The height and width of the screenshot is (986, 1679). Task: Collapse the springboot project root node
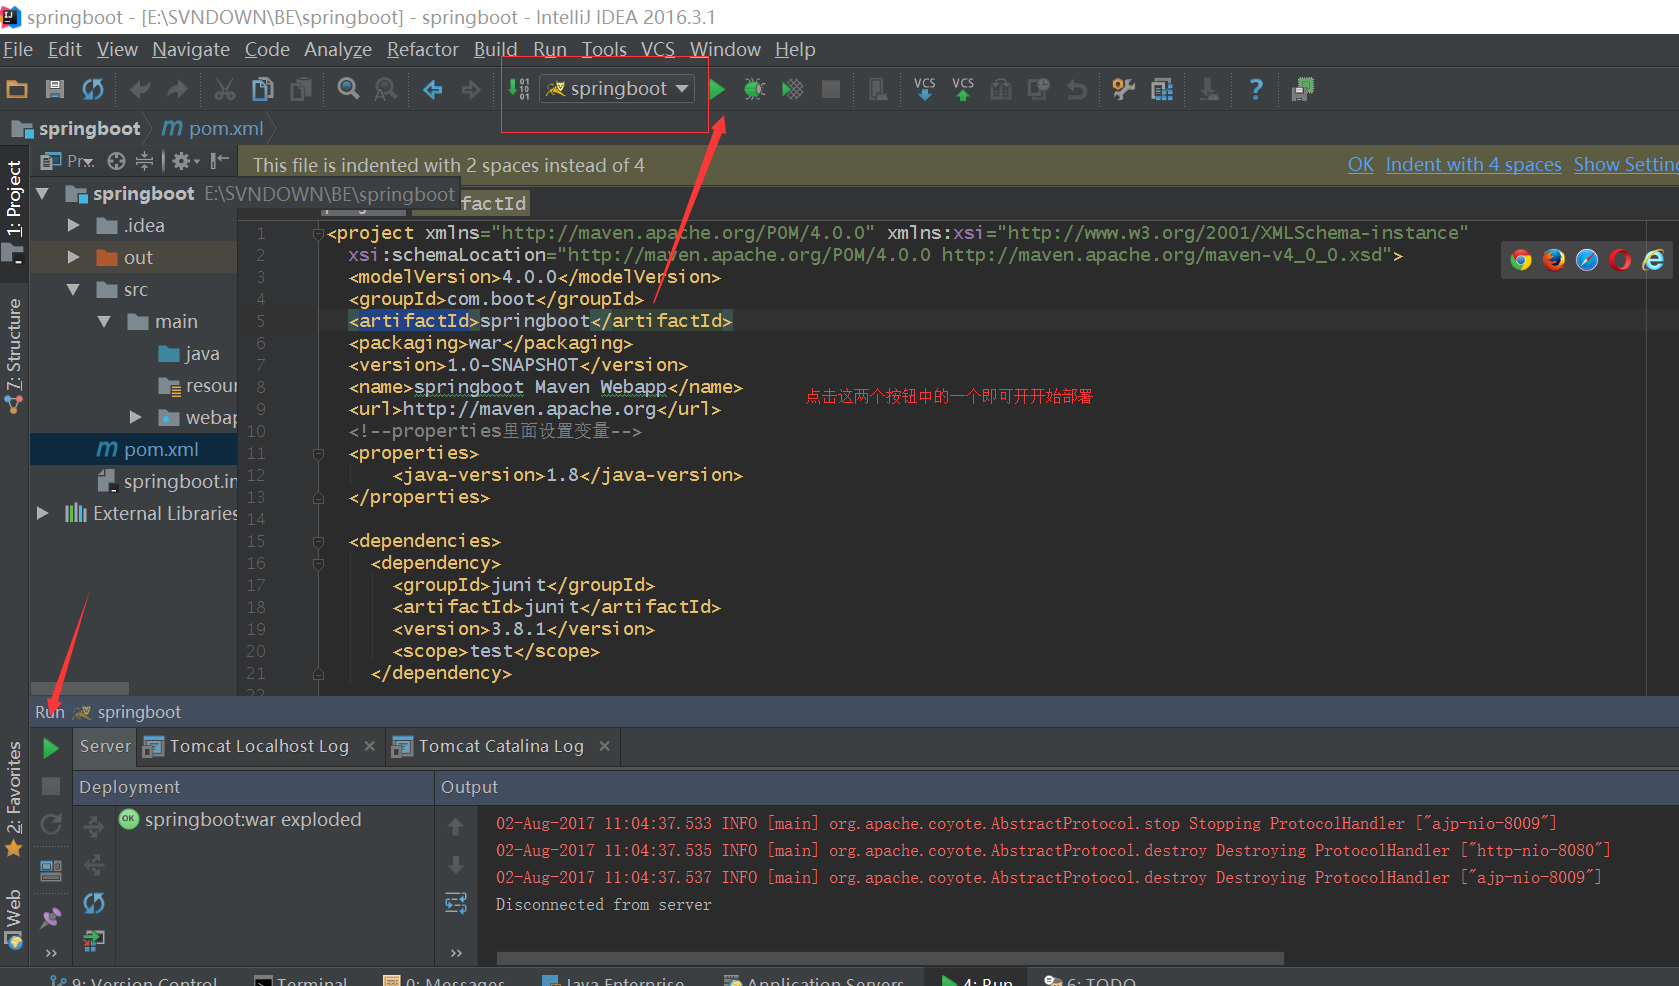[x=42, y=193]
